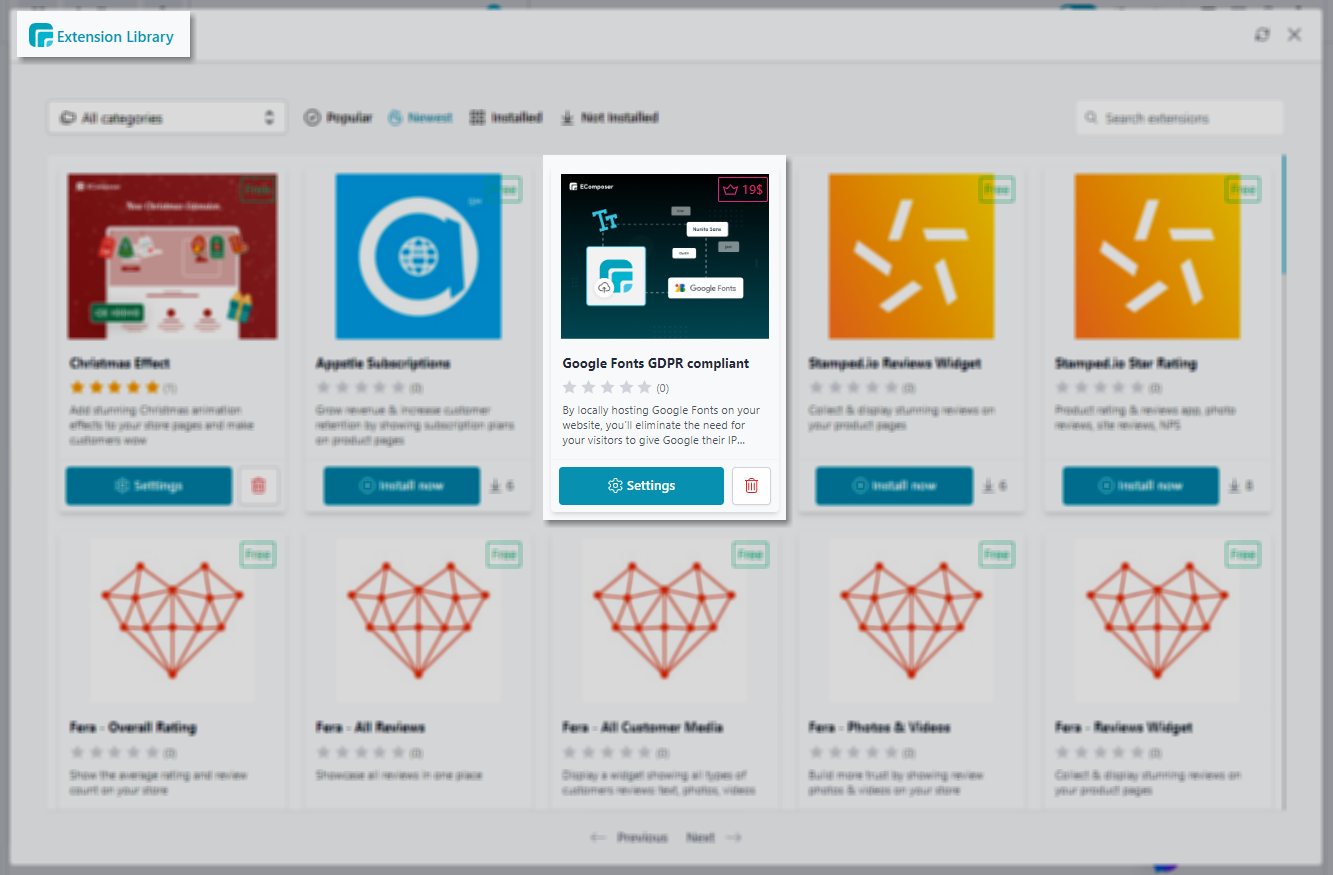Open the All categories dropdown
The width and height of the screenshot is (1333, 875).
[166, 117]
